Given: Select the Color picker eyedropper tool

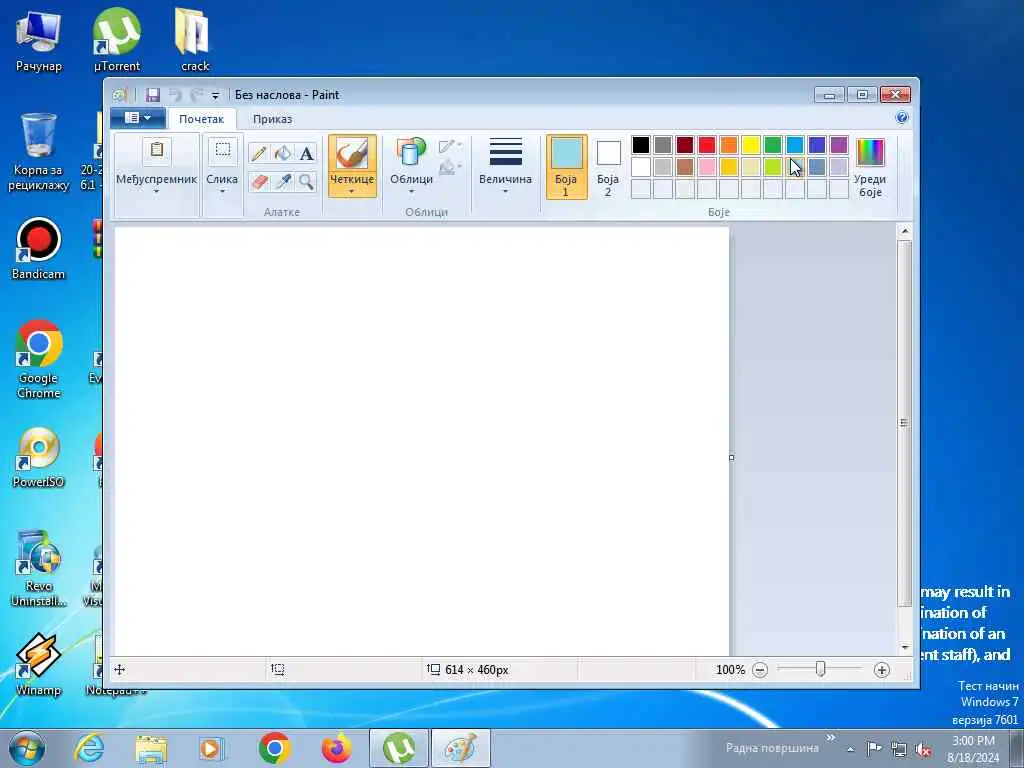Looking at the screenshot, I should tap(283, 182).
